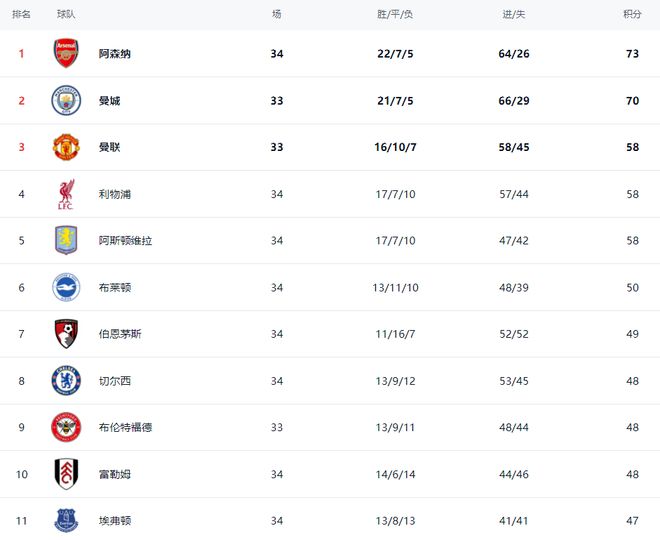Click the 场 column header
Viewport: 660px width, 540px height.
click(277, 14)
